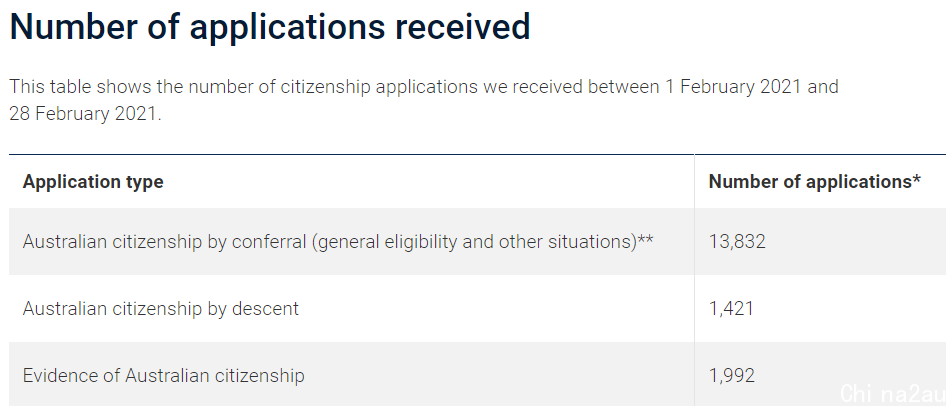Screen dimensions: 951x406
Task: Click the '28 February 2021' date text
Action: point(83,113)
